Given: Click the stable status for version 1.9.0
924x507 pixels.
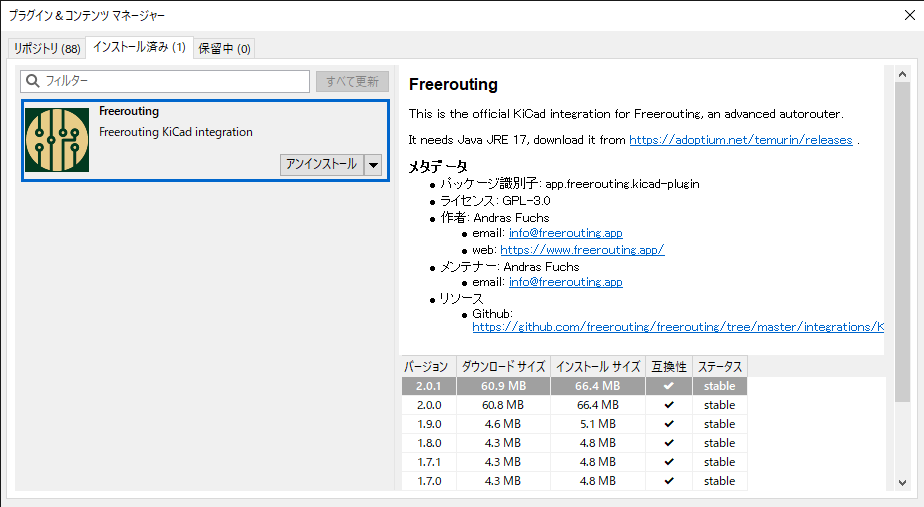Looking at the screenshot, I should click(720, 424).
